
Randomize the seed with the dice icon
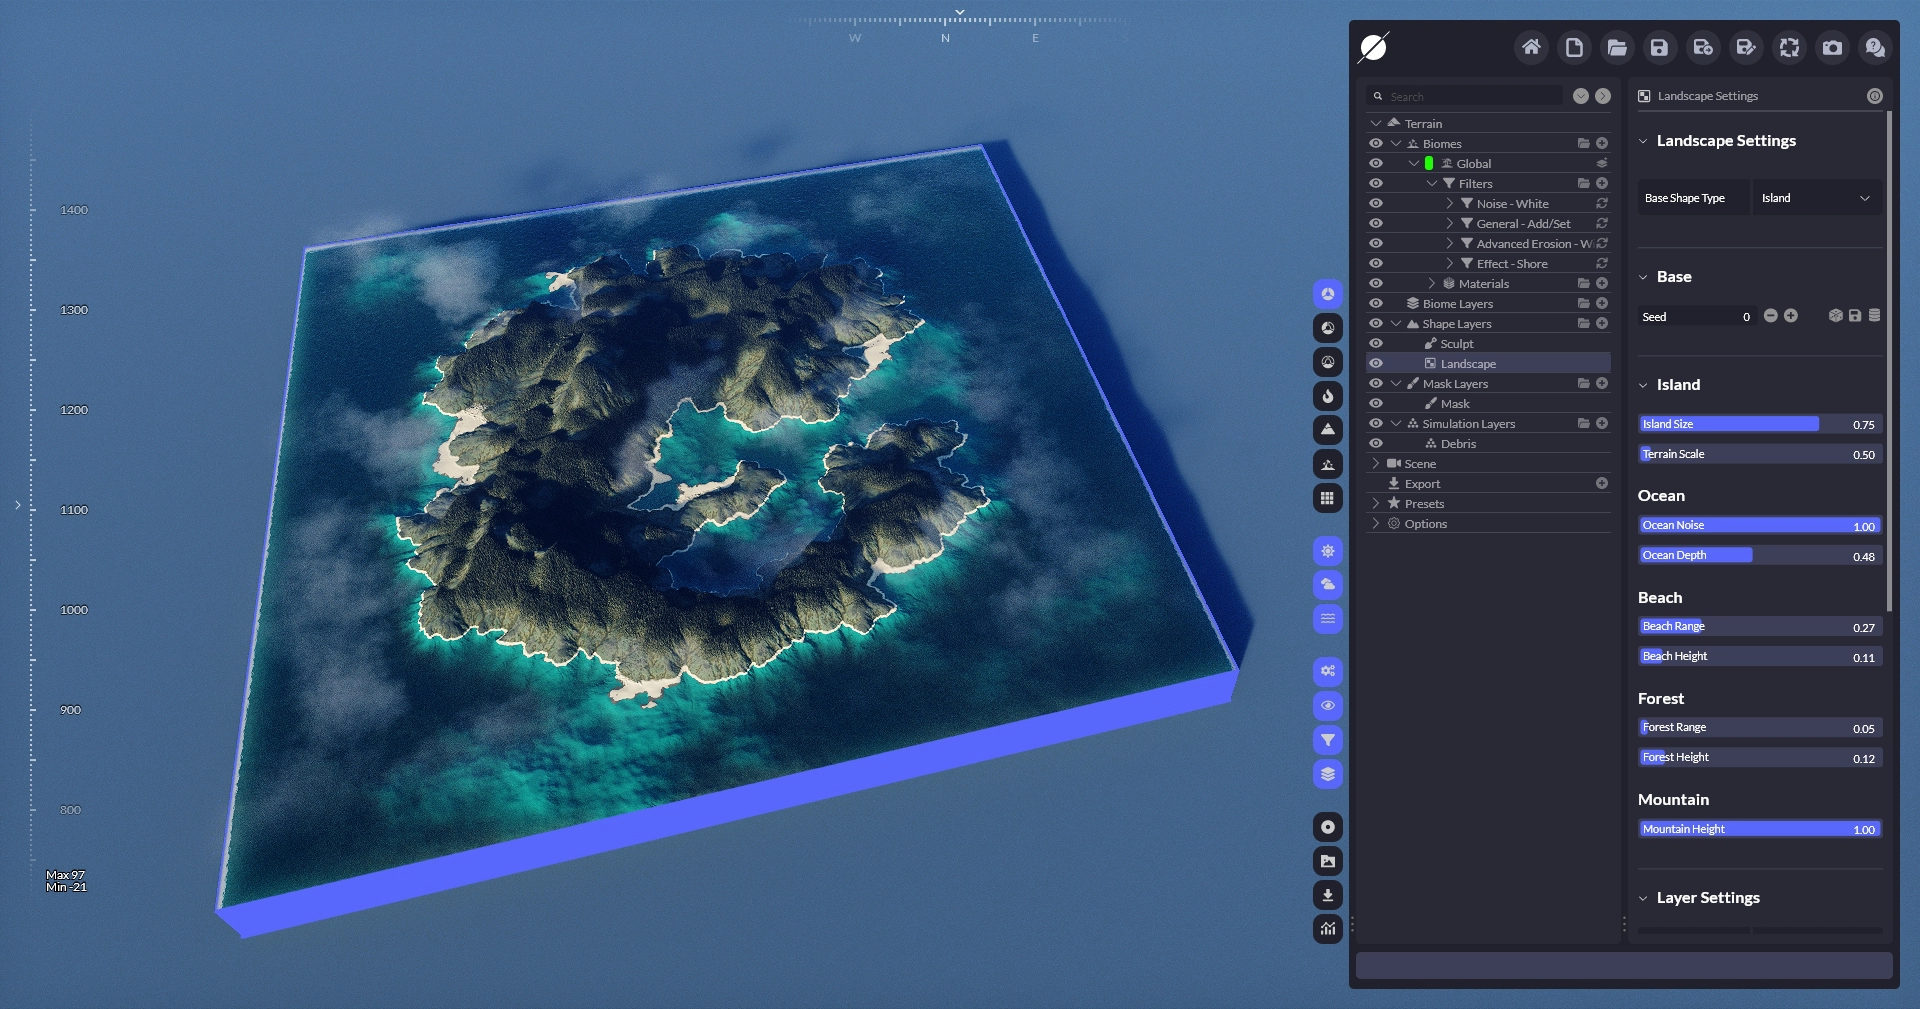1835,316
